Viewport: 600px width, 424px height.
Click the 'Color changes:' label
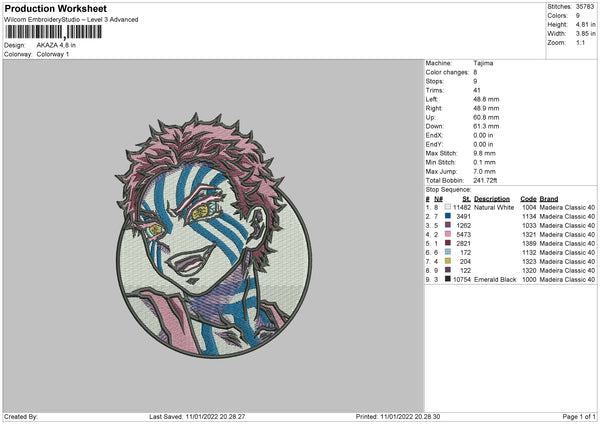point(447,72)
